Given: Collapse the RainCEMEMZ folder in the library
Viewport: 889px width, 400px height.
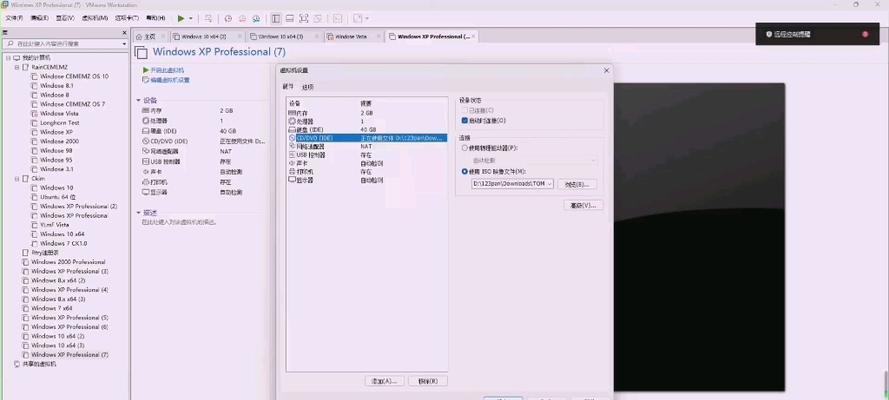Looking at the screenshot, I should (x=18, y=67).
